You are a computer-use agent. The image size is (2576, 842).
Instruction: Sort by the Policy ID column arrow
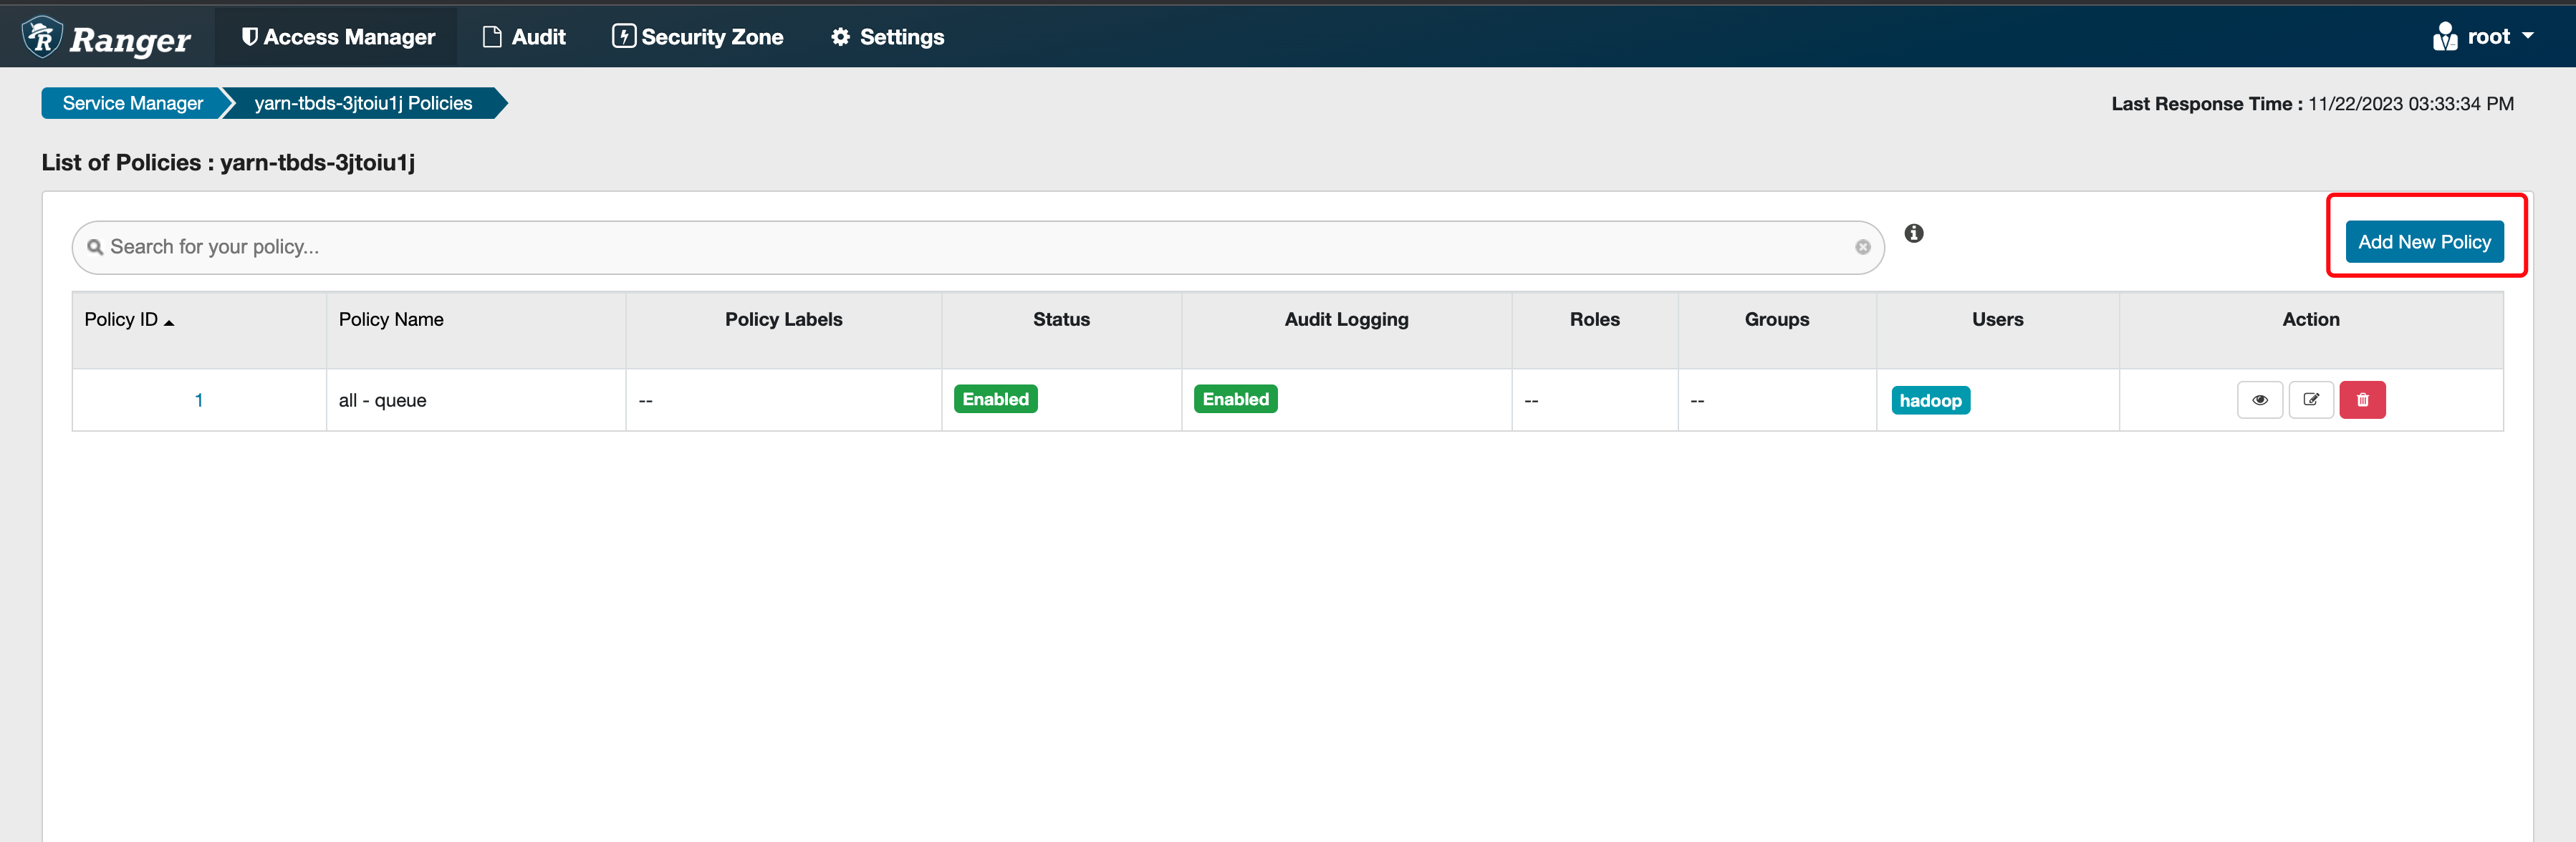[x=169, y=322]
